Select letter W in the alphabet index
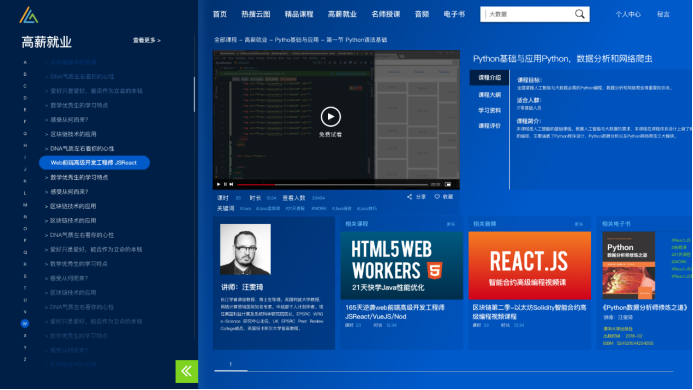This screenshot has height=390, width=693. pos(25,324)
